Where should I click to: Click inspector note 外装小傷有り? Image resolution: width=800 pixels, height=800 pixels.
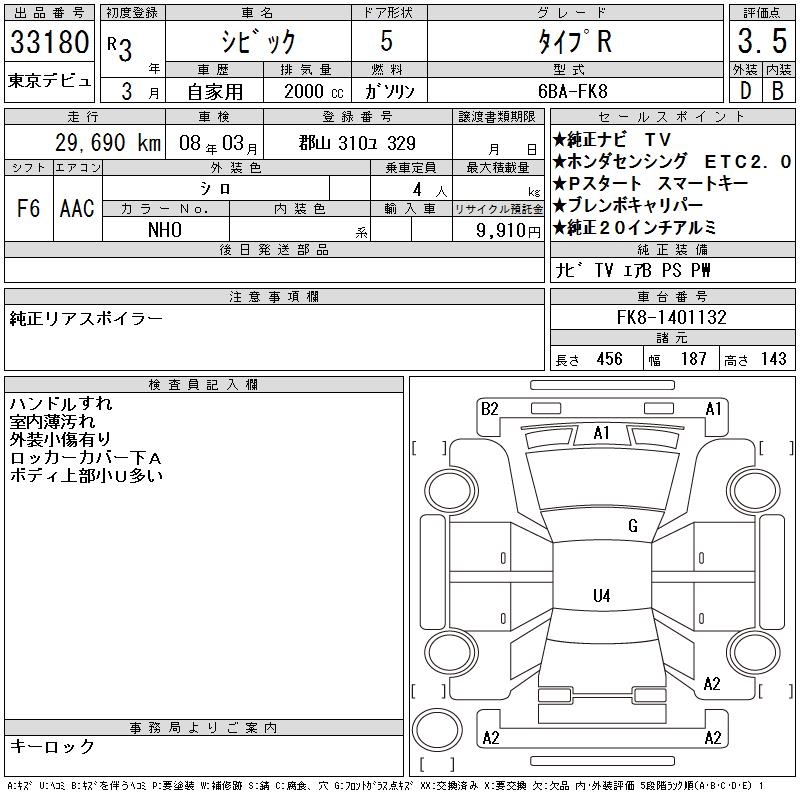coord(60,439)
